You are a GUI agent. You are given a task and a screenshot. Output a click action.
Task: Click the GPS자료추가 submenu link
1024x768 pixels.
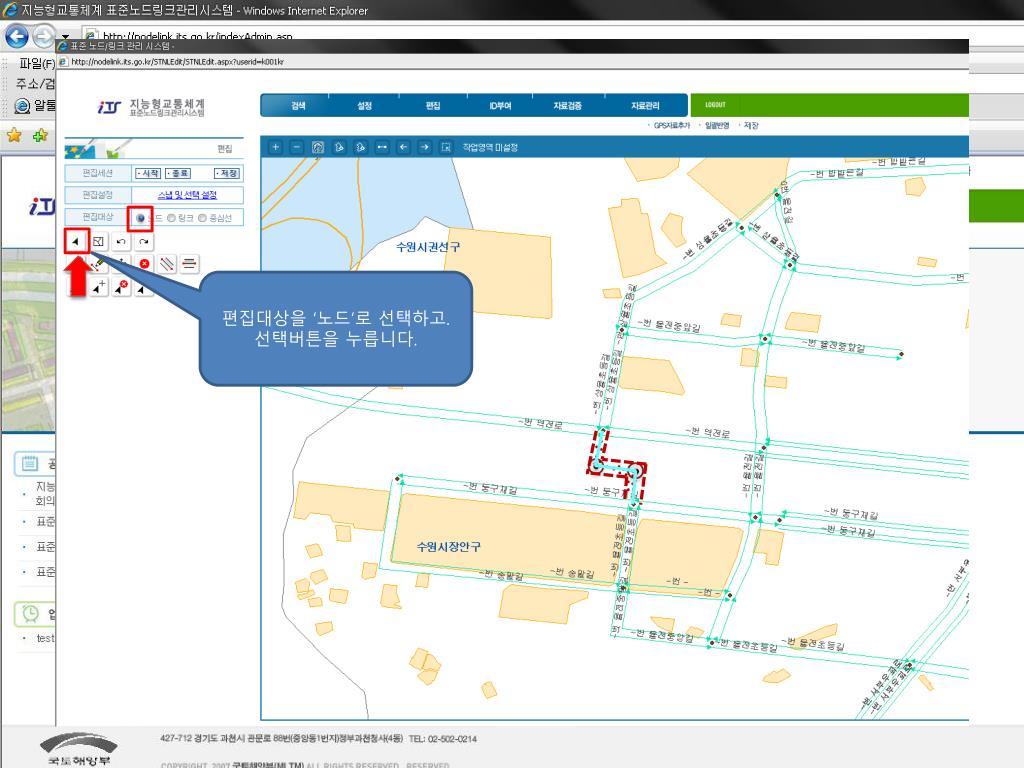pyautogui.click(x=671, y=125)
